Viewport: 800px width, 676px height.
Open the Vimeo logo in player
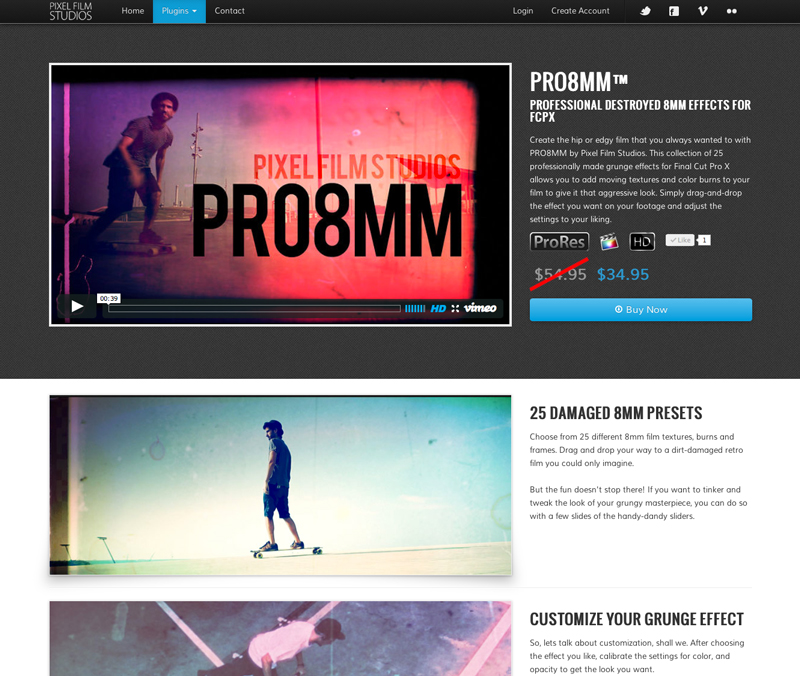[x=480, y=308]
